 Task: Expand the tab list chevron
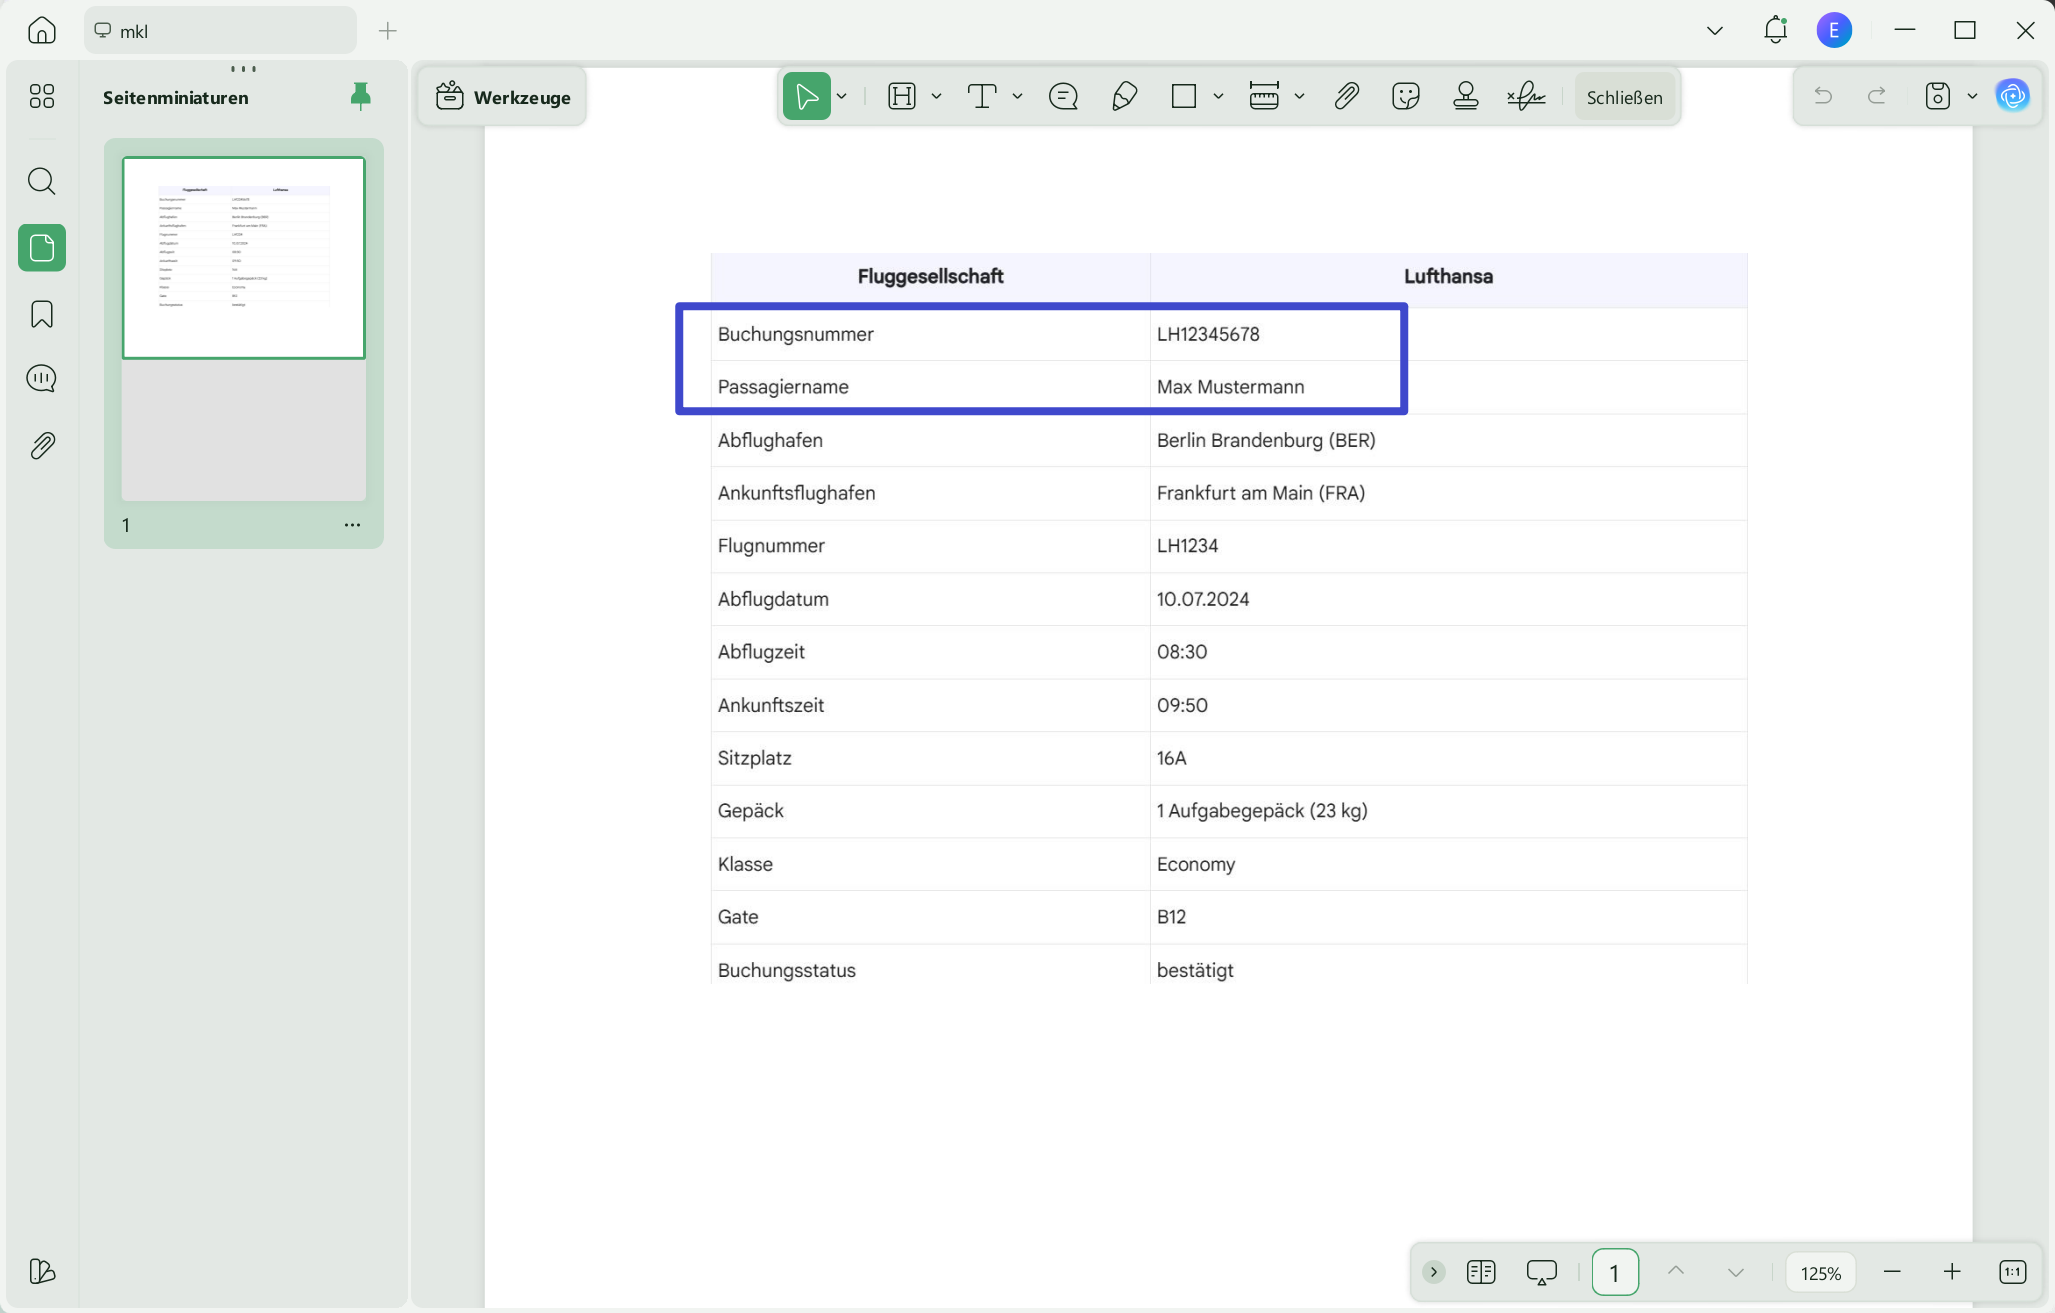point(1715,30)
